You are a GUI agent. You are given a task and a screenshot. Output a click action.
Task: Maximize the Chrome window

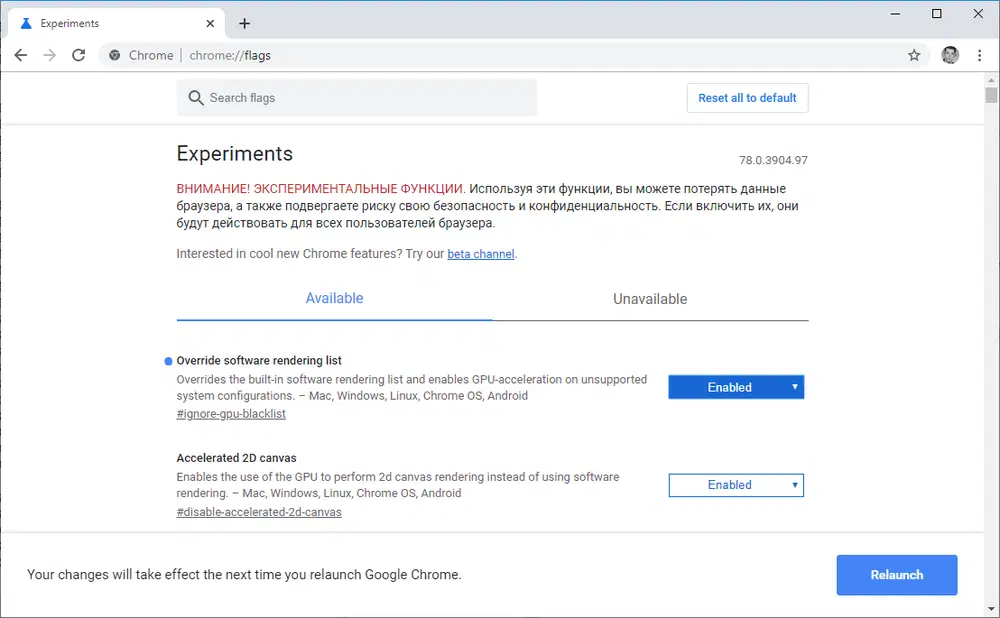coord(936,13)
